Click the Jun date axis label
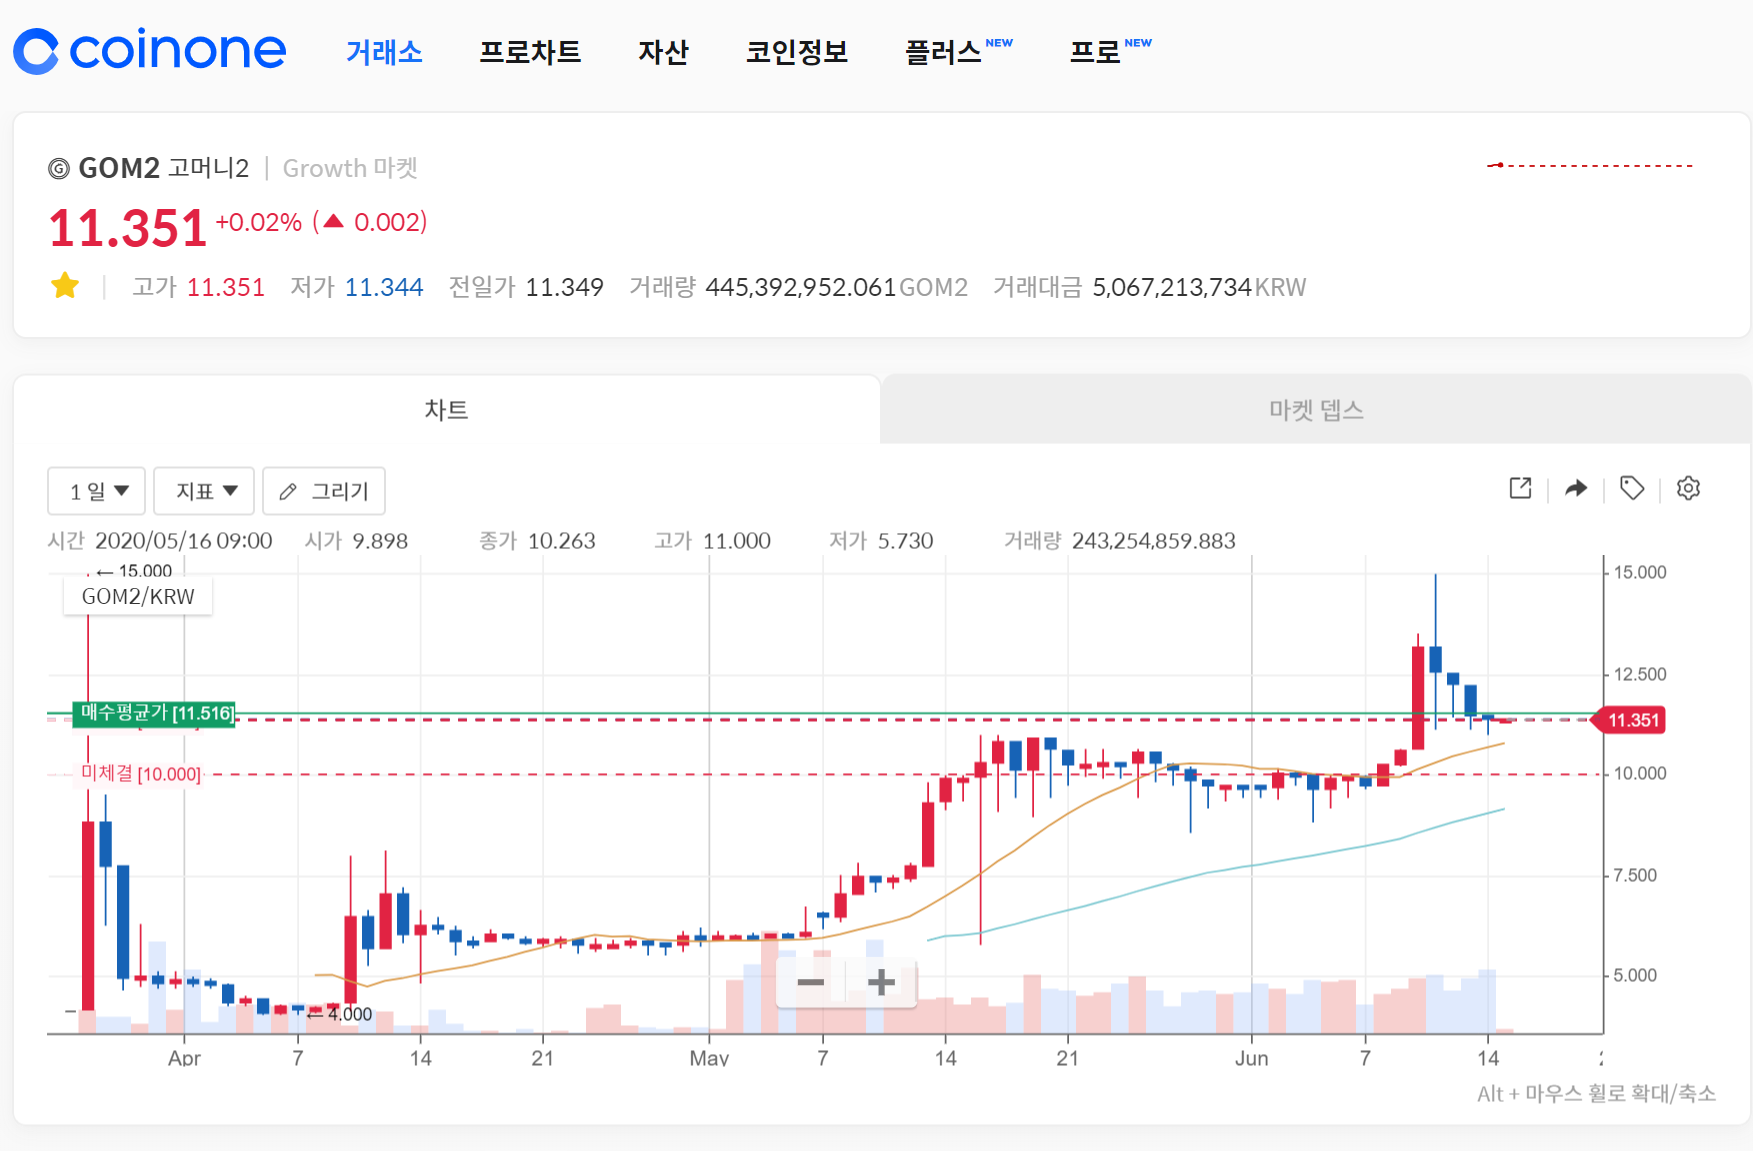Screen dimensions: 1753x1151 [1251, 1058]
